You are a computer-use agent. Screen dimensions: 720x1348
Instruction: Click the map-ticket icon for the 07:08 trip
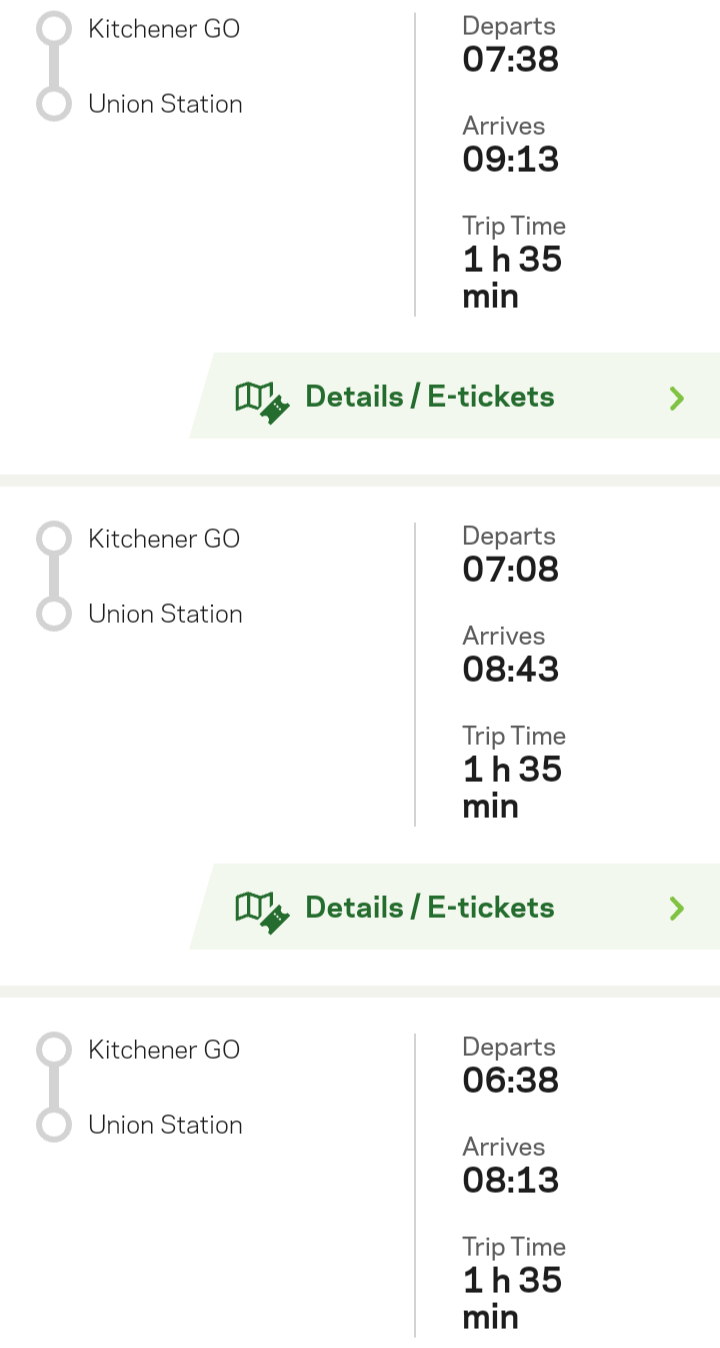pos(262,910)
